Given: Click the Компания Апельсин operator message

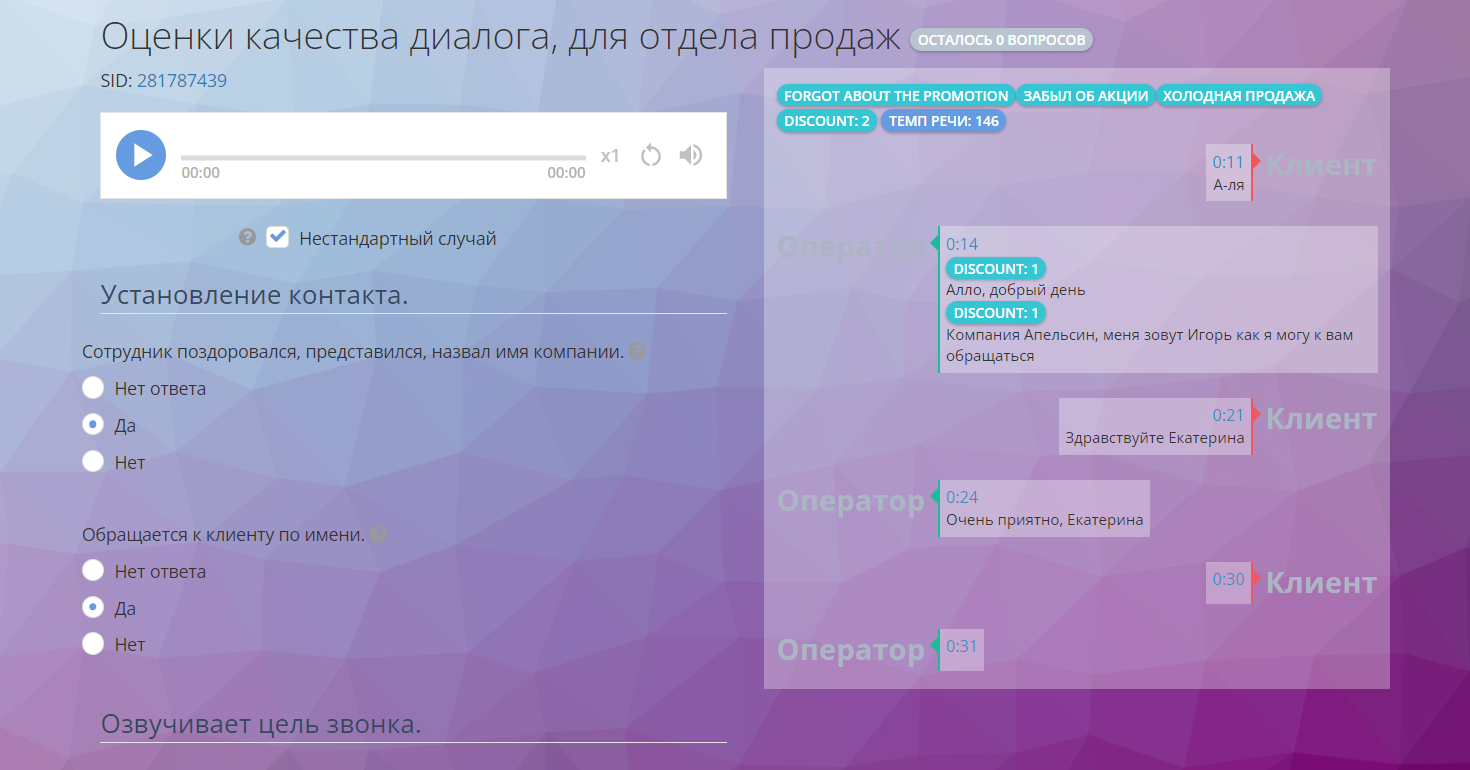Looking at the screenshot, I should click(x=1150, y=345).
